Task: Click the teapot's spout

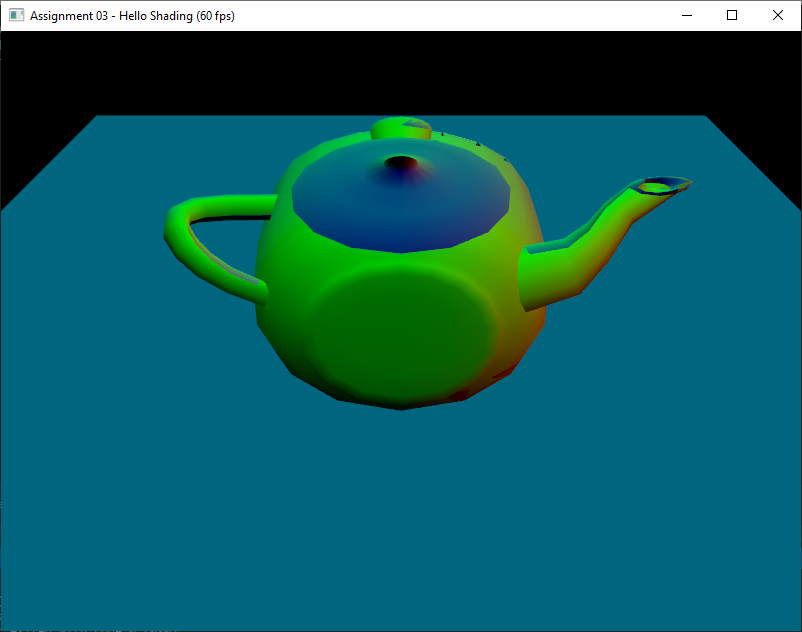Action: 604,244
